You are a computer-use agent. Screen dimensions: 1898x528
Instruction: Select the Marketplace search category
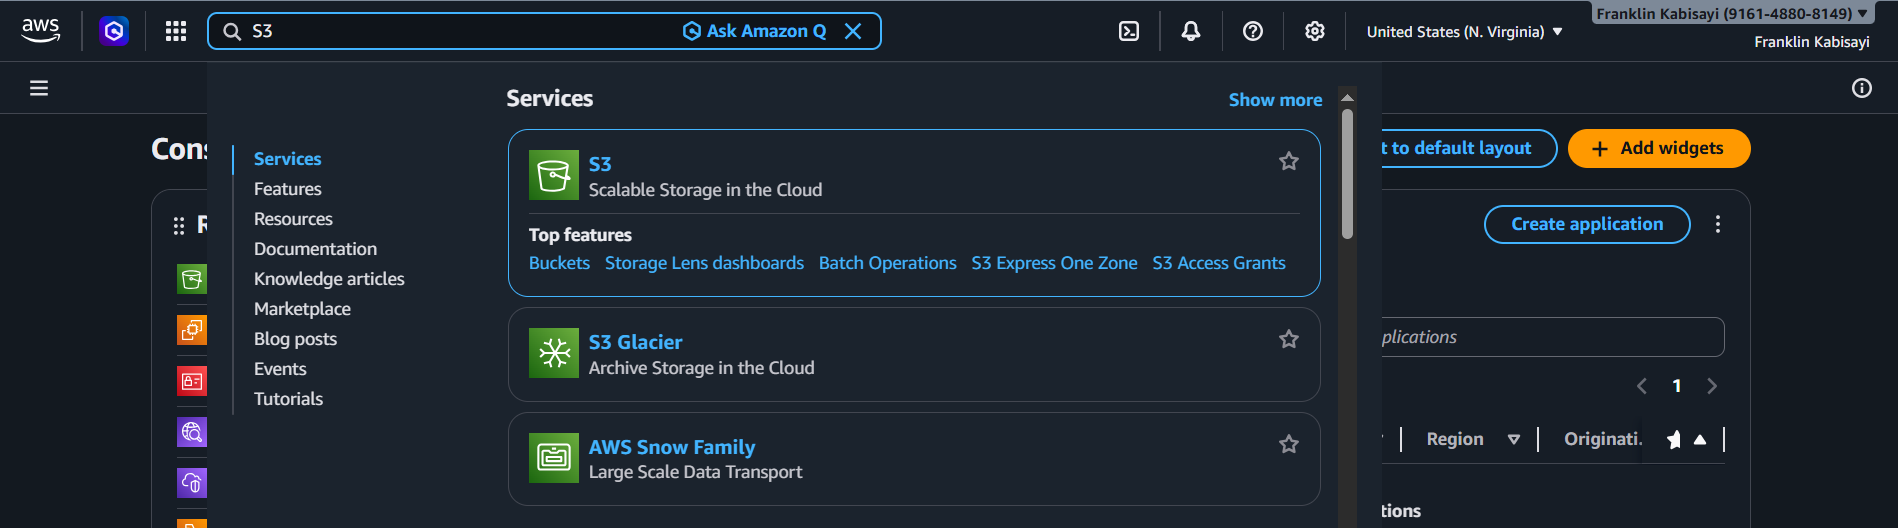[302, 309]
